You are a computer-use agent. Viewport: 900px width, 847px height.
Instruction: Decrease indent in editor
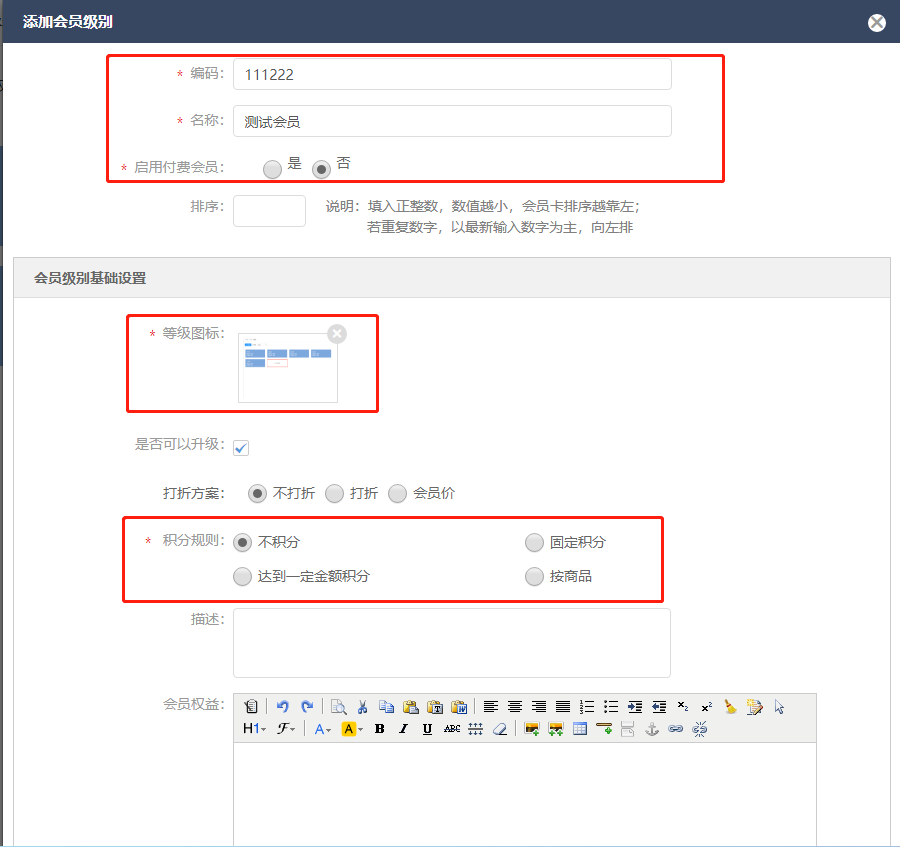pyautogui.click(x=659, y=706)
